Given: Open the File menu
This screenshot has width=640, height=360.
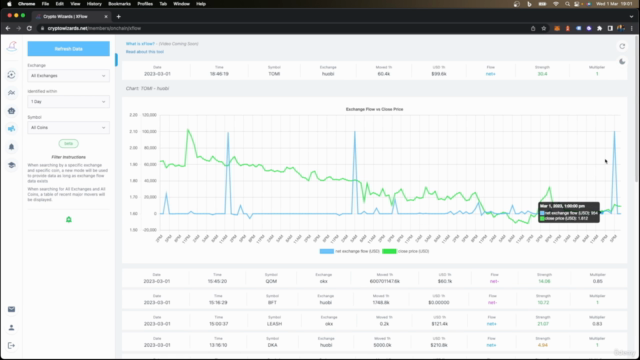Looking at the screenshot, I should 45,4.
